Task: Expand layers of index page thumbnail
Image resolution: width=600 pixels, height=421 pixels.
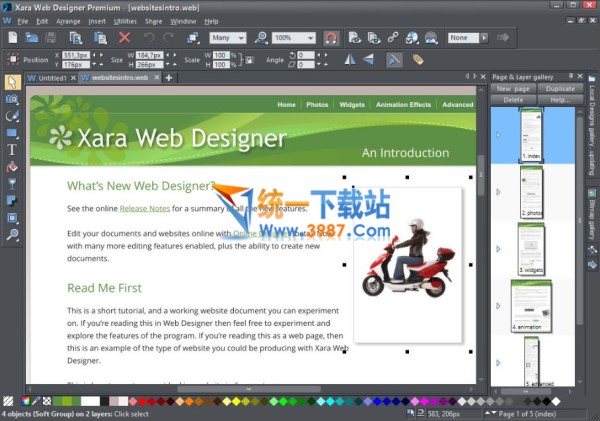Action: coord(498,135)
